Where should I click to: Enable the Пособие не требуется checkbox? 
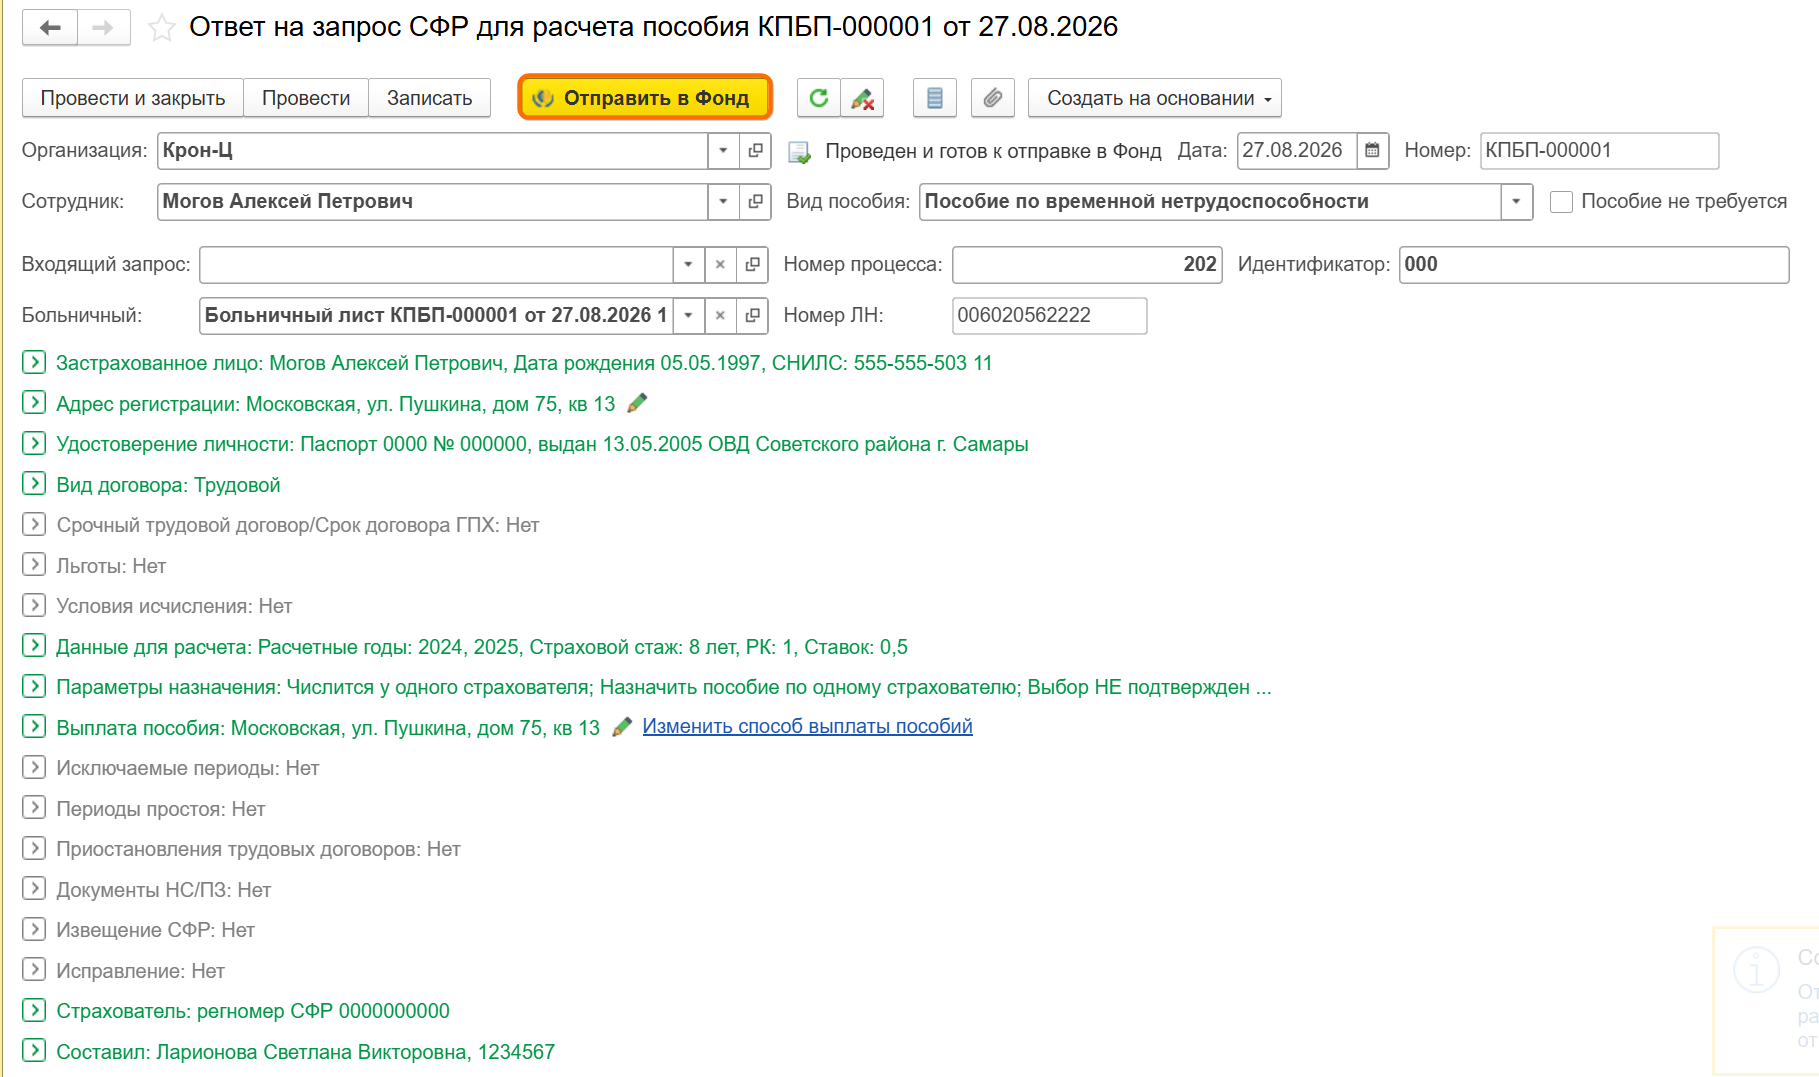coord(1561,202)
